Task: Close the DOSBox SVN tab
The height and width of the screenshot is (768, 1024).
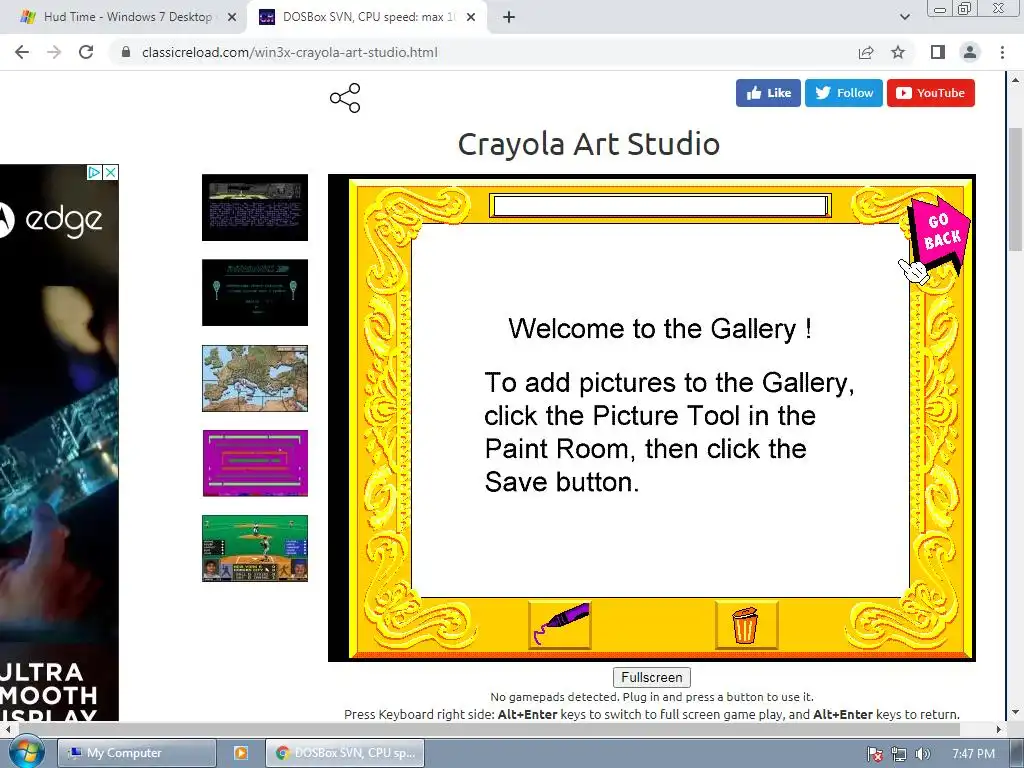Action: pos(471,17)
